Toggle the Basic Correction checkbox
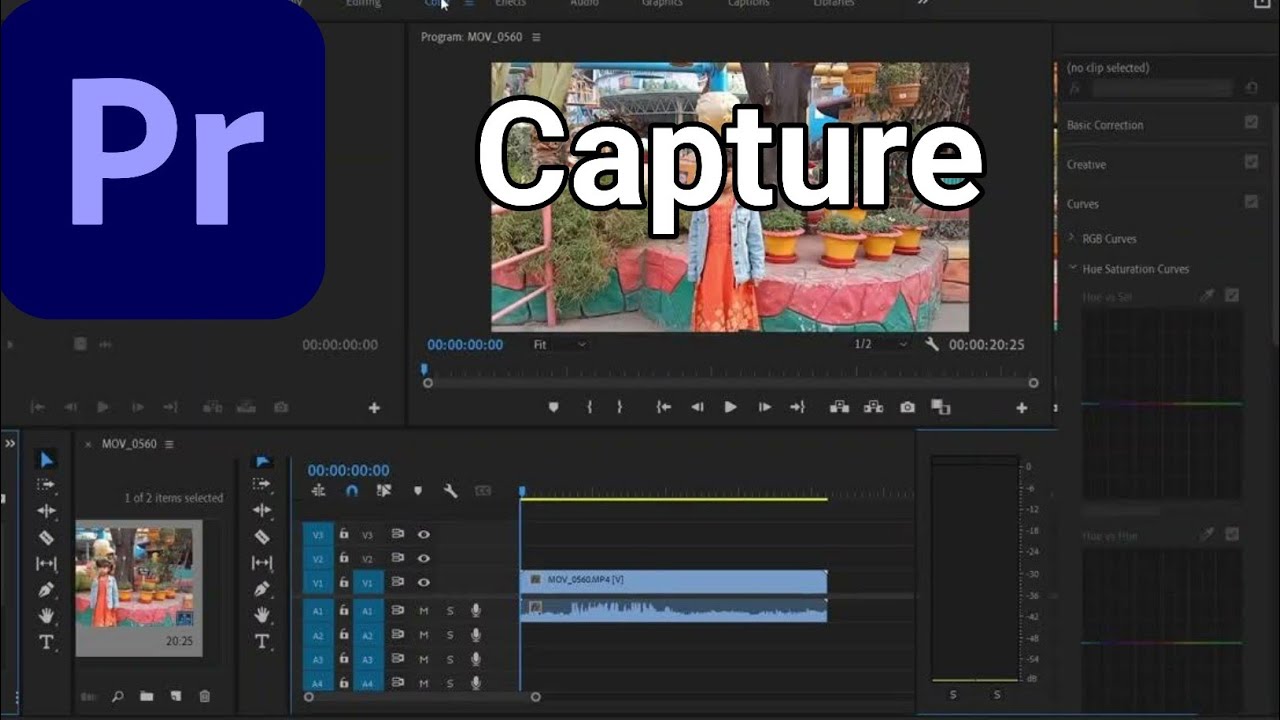The image size is (1280, 720). [1251, 123]
